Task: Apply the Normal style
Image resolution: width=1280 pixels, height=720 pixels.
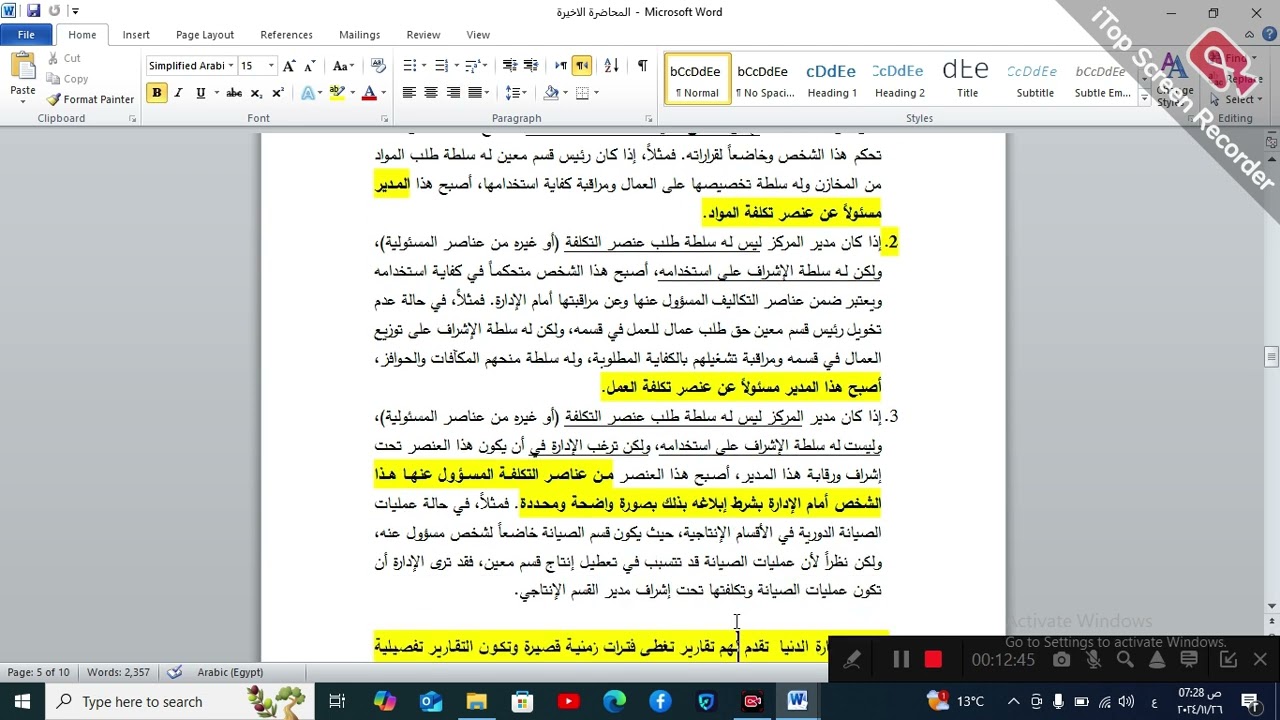Action: (x=696, y=80)
